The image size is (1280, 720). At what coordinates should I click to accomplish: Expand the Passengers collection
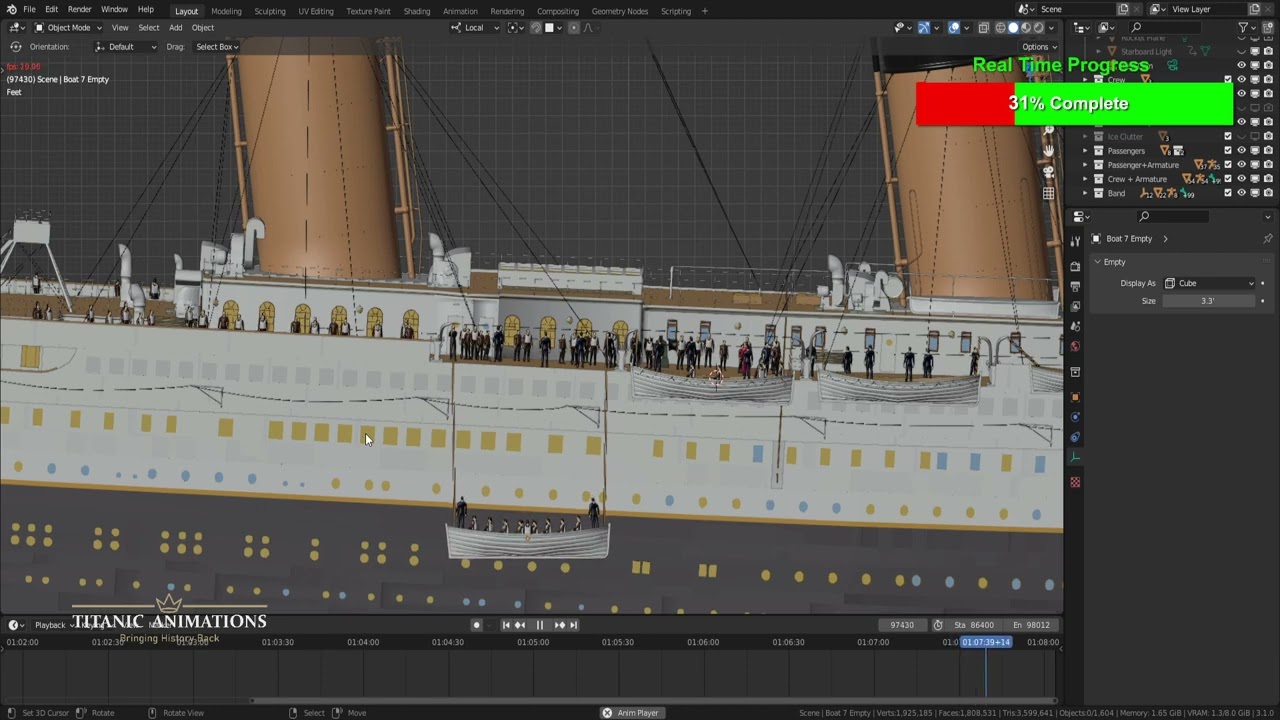pos(1085,151)
